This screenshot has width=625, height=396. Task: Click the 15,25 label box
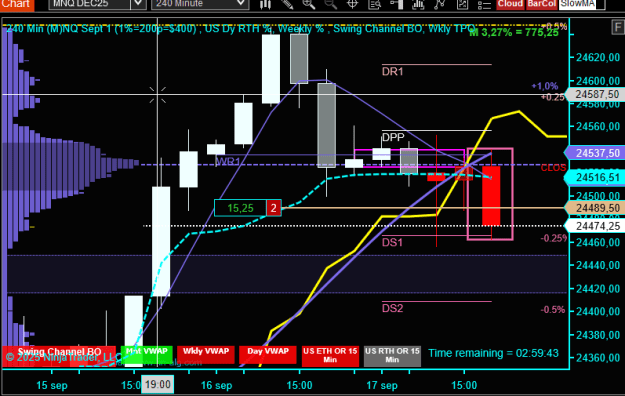(240, 208)
